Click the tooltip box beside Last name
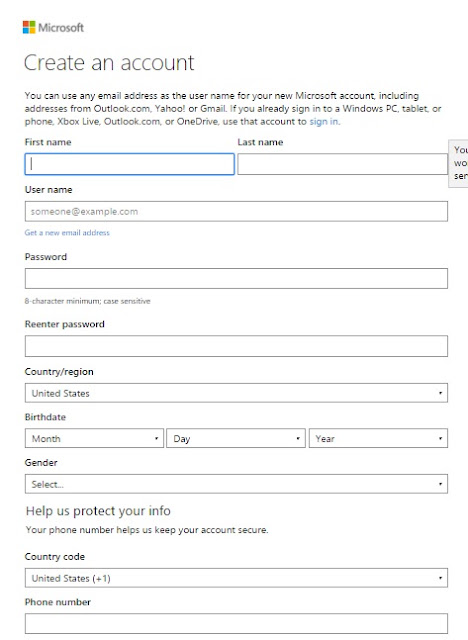This screenshot has height=640, width=468. (458, 163)
